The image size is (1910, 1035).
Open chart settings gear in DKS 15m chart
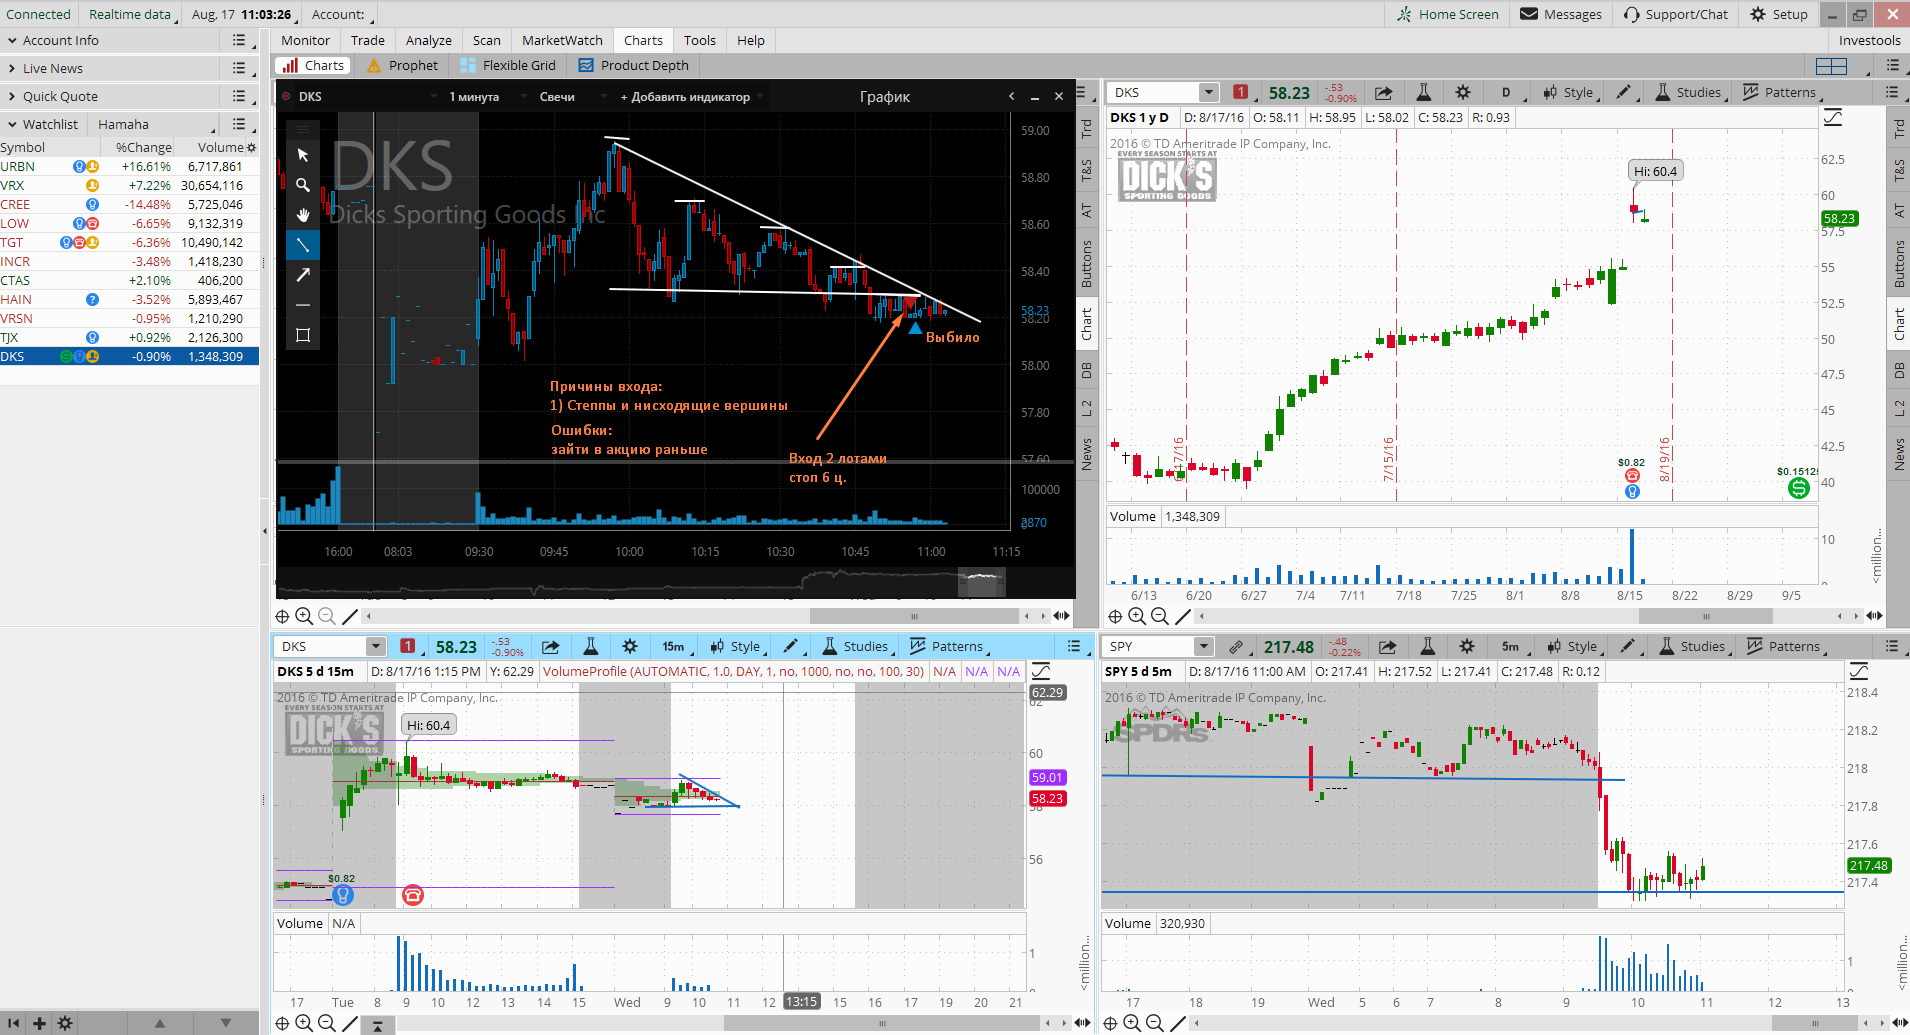pyautogui.click(x=630, y=646)
